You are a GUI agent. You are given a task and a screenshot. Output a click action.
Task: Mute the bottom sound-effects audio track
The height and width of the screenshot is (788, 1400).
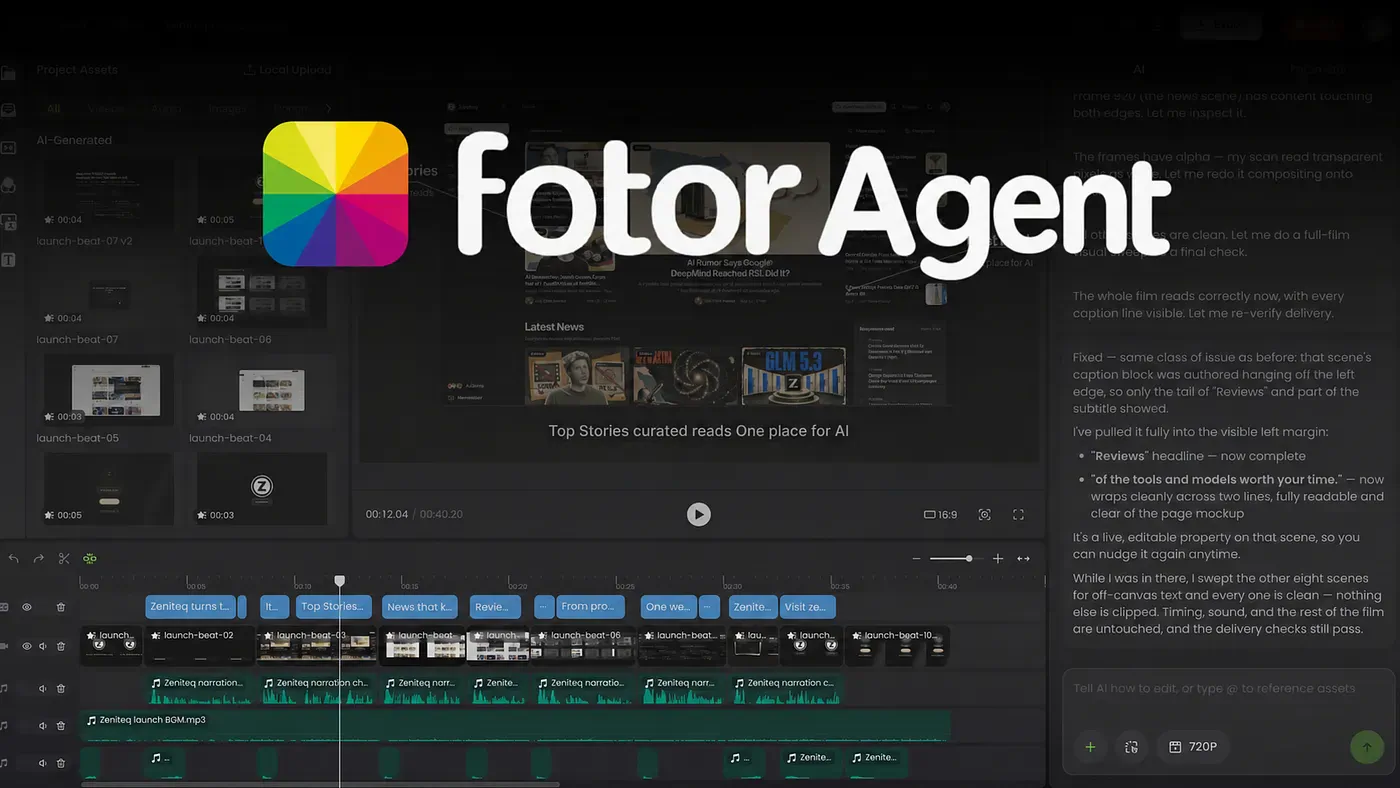click(x=43, y=763)
